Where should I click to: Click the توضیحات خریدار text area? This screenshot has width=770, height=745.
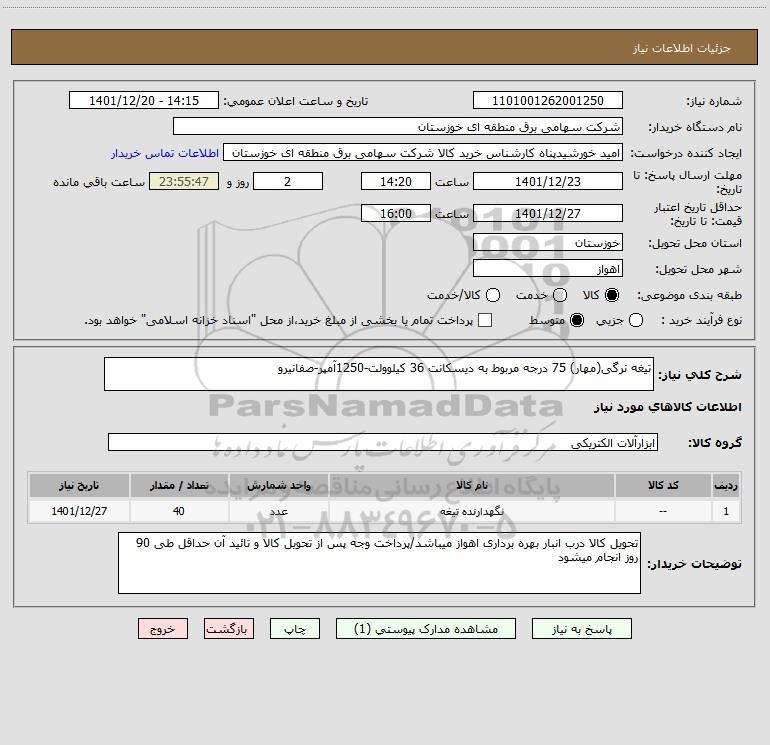point(379,563)
